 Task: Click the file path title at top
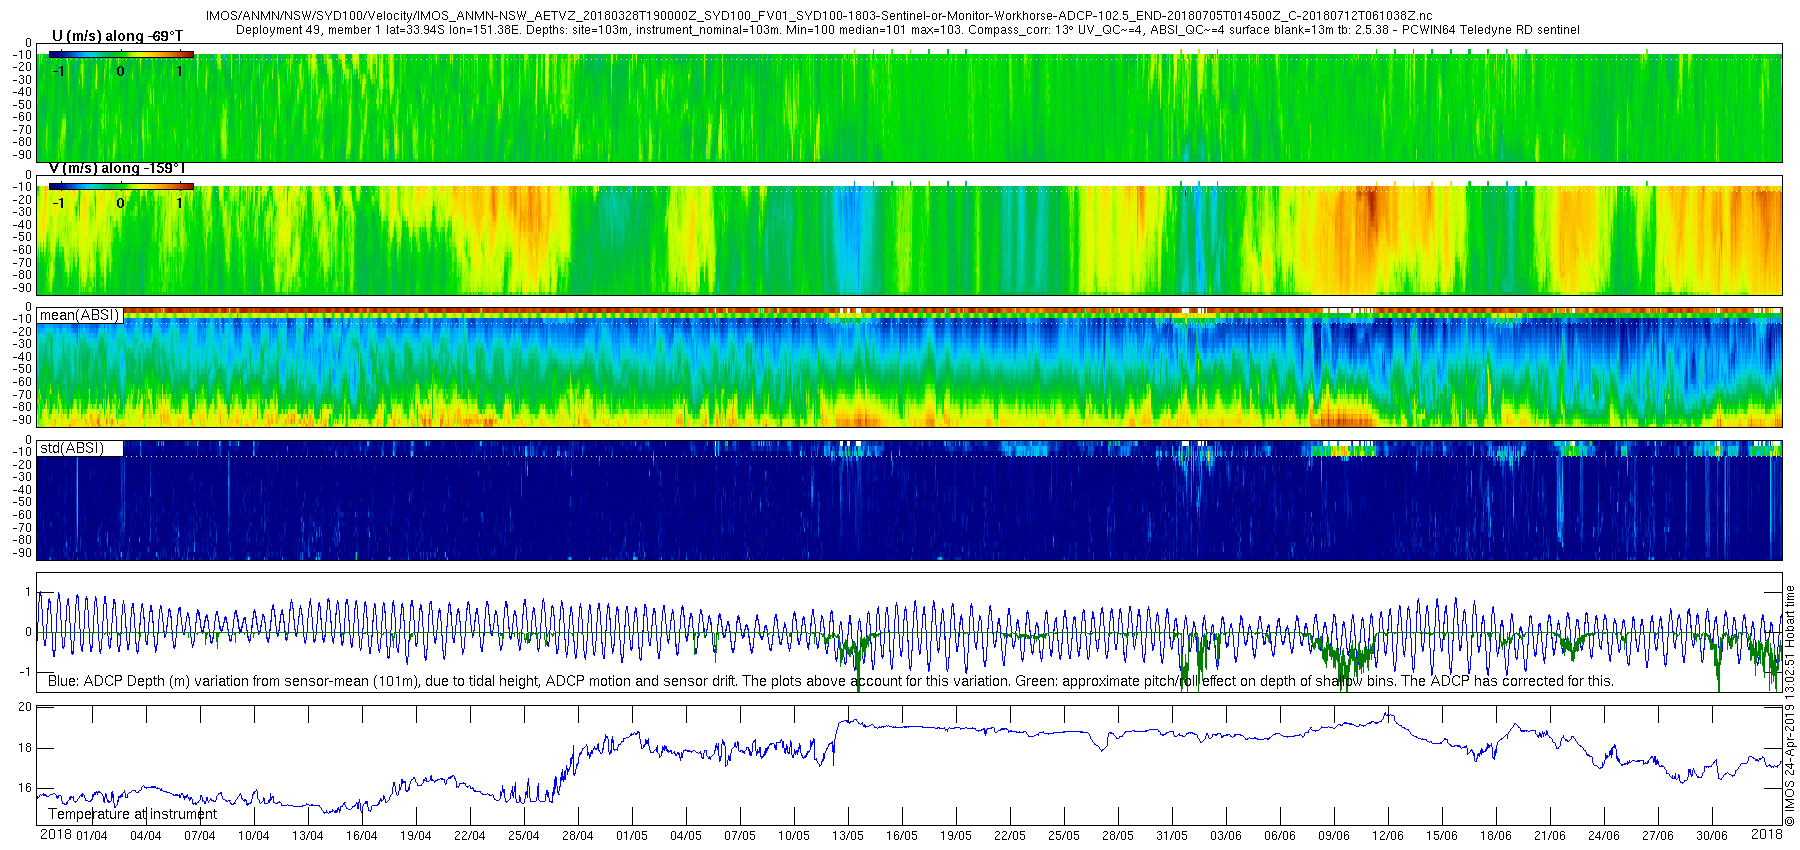(818, 16)
